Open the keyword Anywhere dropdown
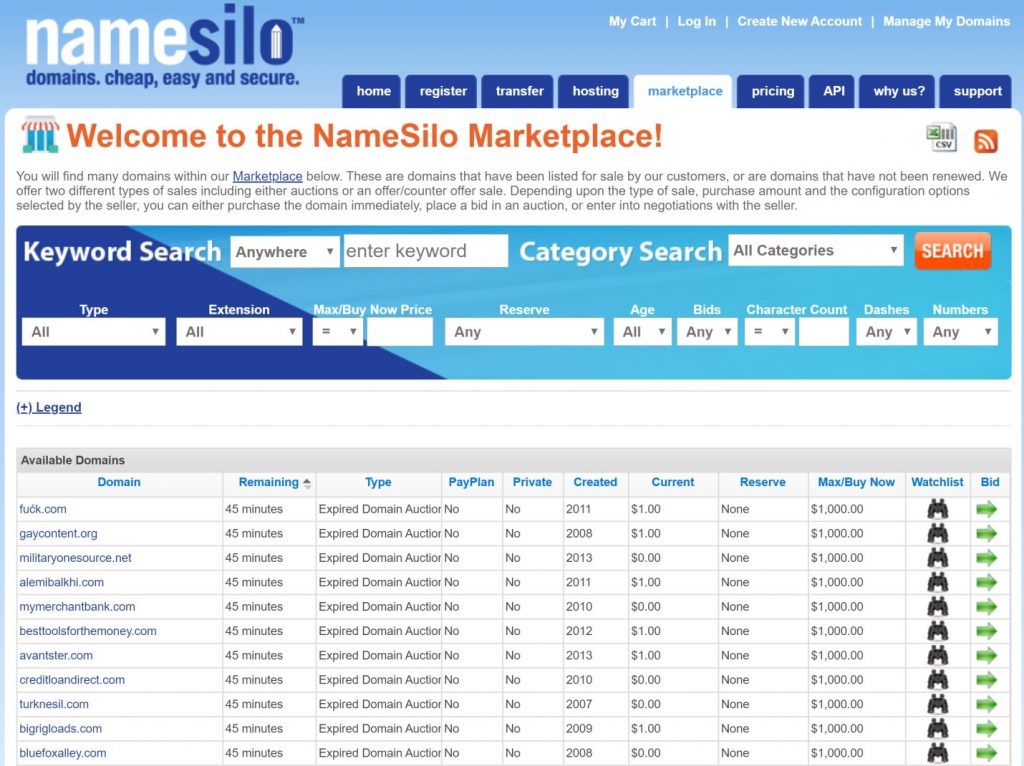Image resolution: width=1024 pixels, height=766 pixels. tap(285, 251)
